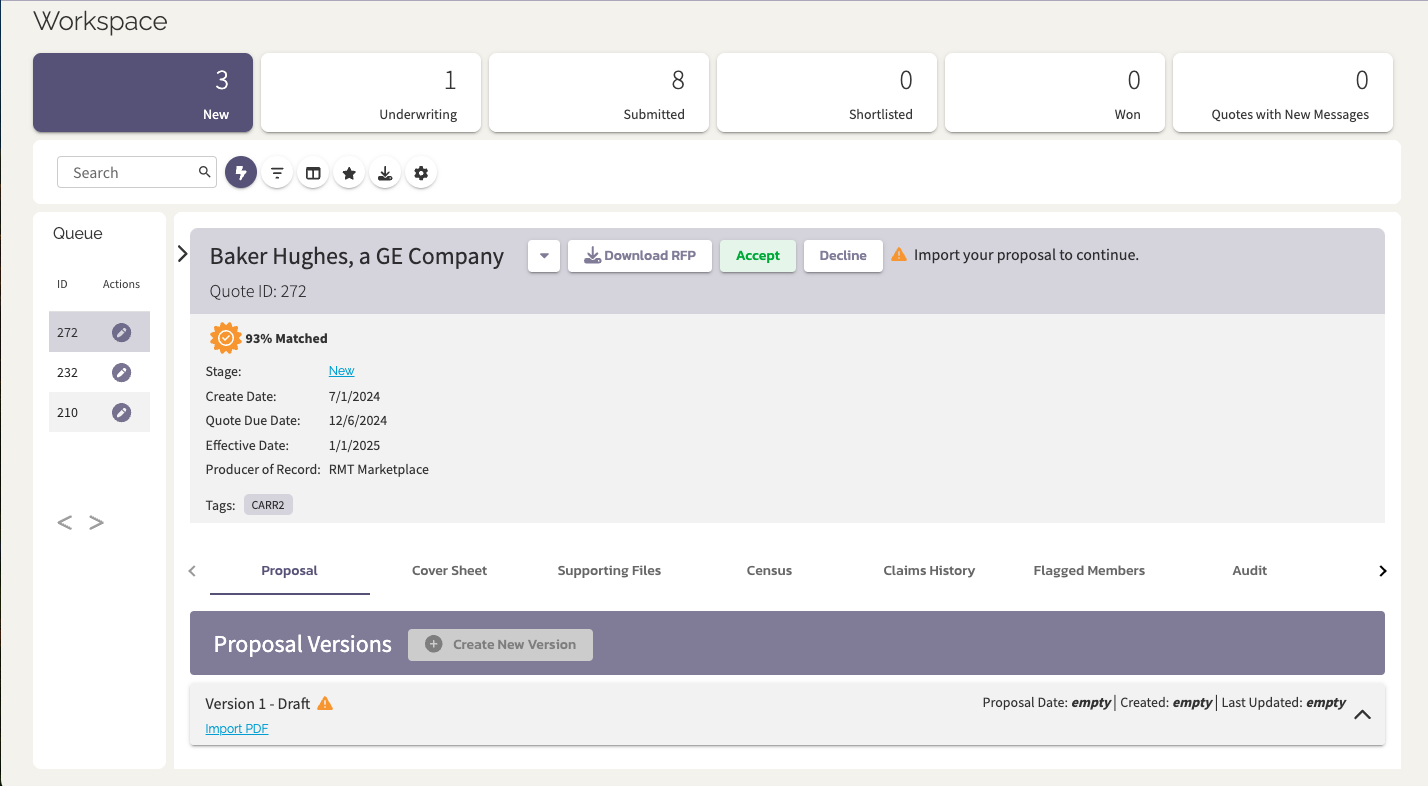Viewport: 1428px width, 786px height.
Task: Collapse the Version 1 - Draft panel
Action: (1362, 715)
